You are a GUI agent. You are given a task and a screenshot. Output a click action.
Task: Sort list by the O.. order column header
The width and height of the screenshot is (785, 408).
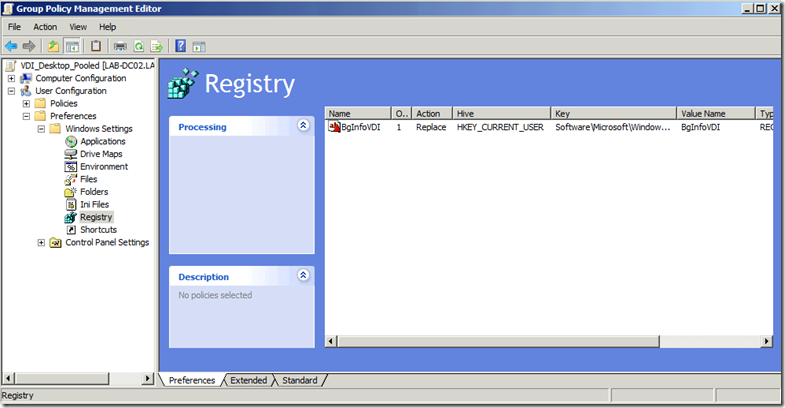402,114
